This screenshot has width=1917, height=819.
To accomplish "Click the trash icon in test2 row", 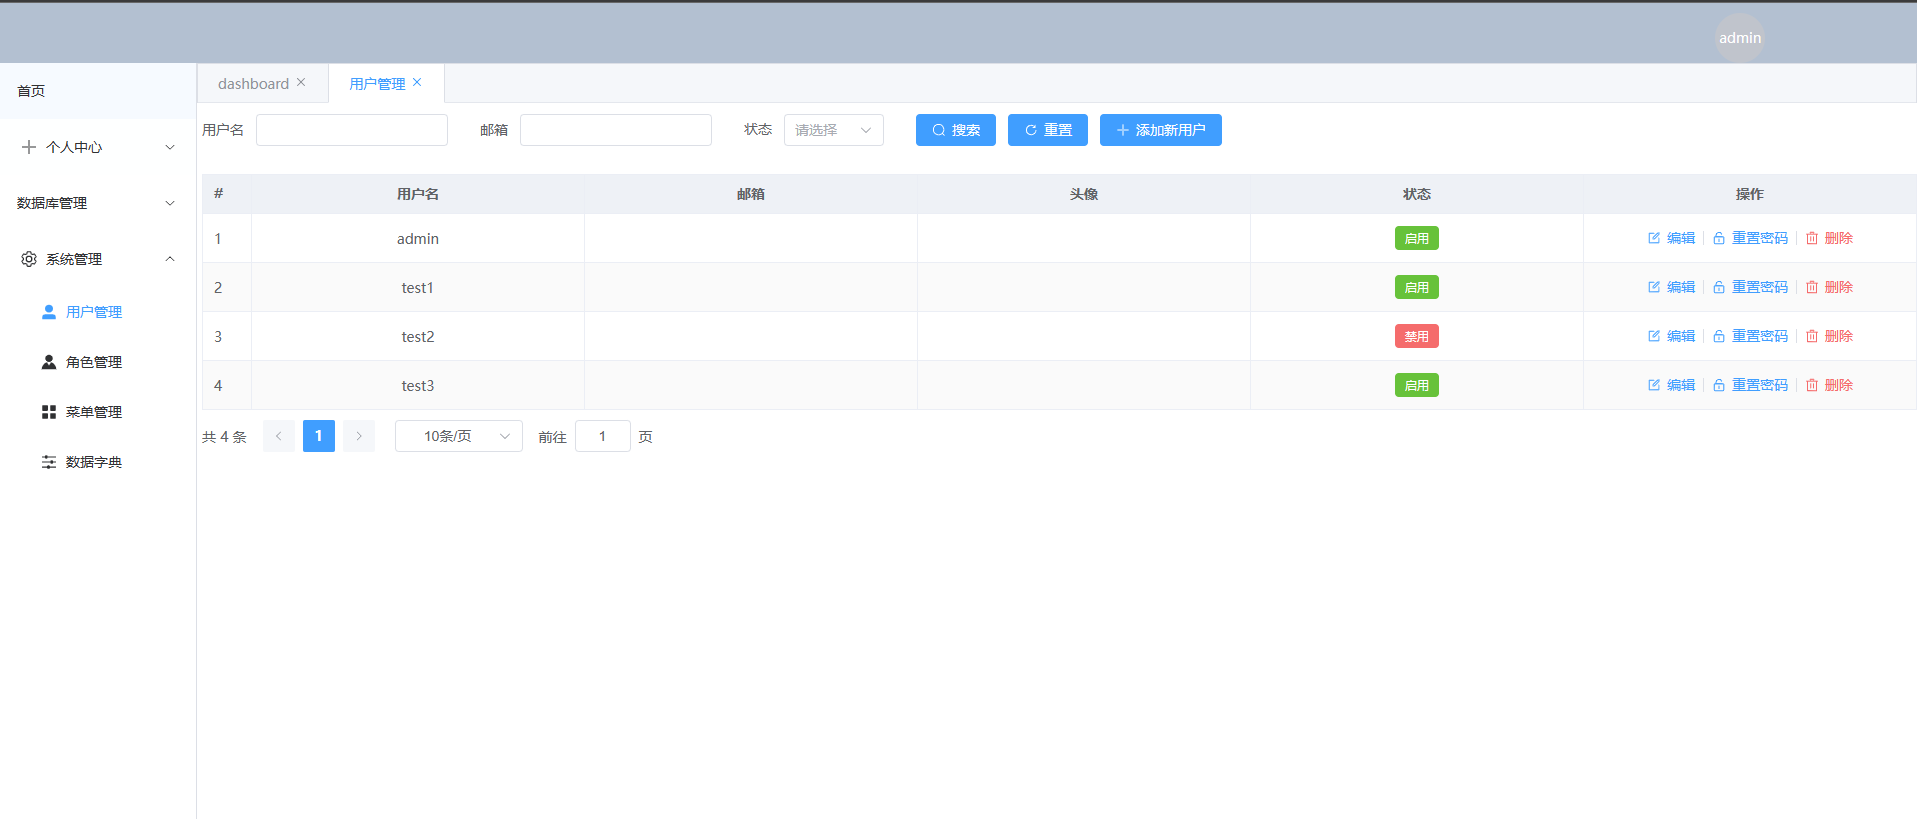I will point(1812,336).
